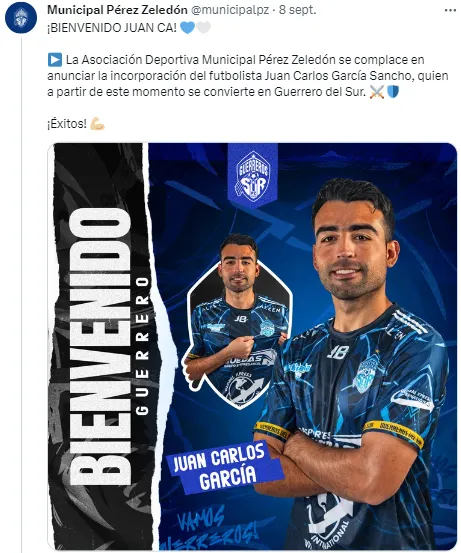This screenshot has height=553, width=461.
Task: Click the crossed swords emoji
Action: click(x=377, y=92)
